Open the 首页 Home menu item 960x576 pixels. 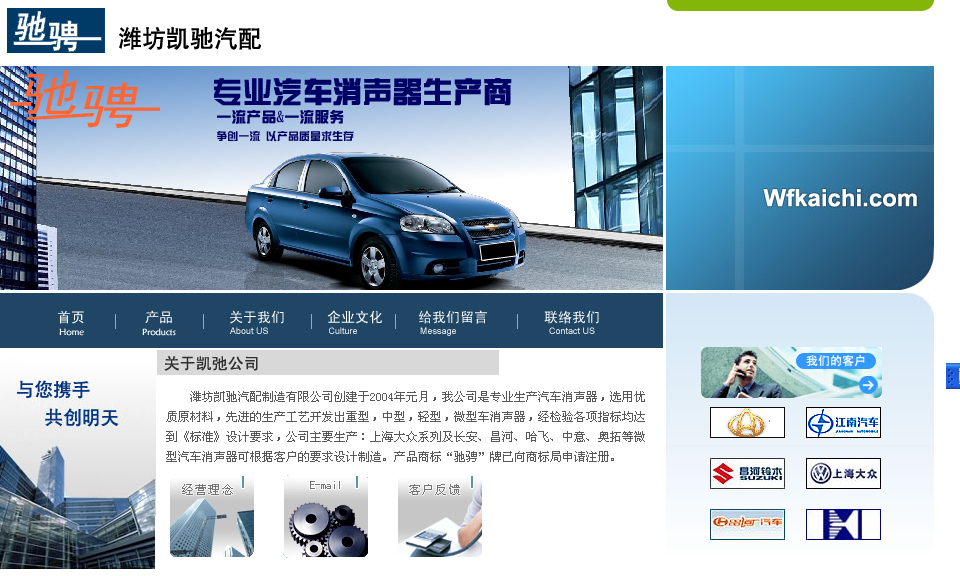[x=71, y=323]
